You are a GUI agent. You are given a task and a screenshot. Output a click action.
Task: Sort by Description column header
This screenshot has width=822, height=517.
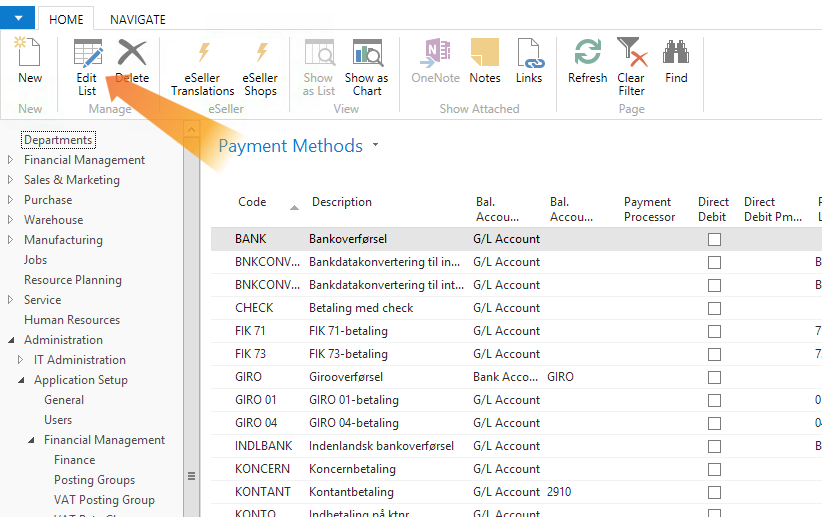[342, 202]
